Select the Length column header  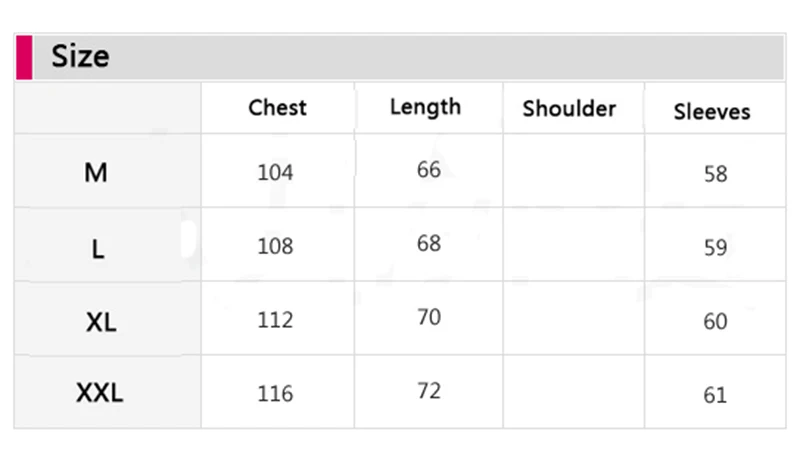pos(426,108)
